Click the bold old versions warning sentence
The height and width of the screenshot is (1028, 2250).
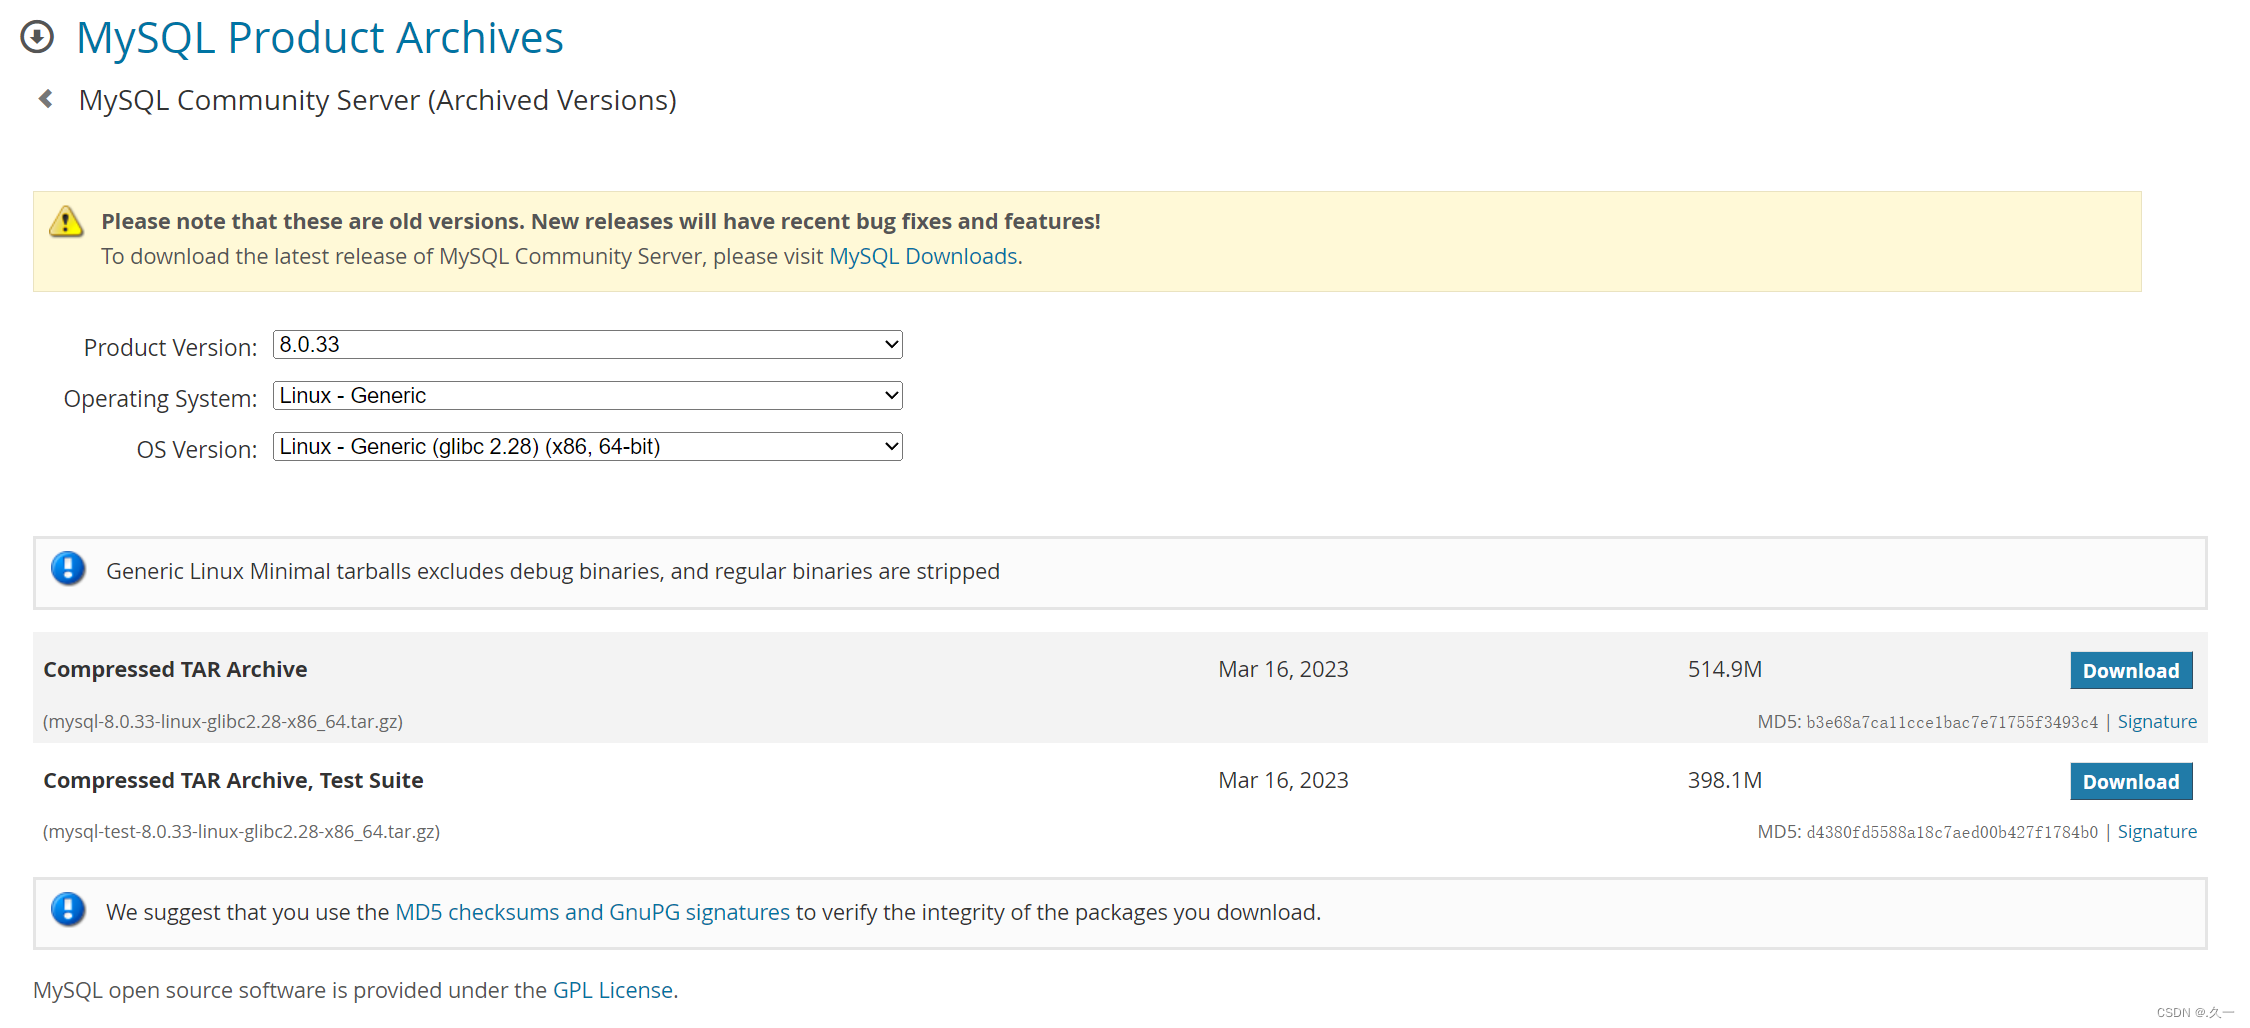[601, 222]
